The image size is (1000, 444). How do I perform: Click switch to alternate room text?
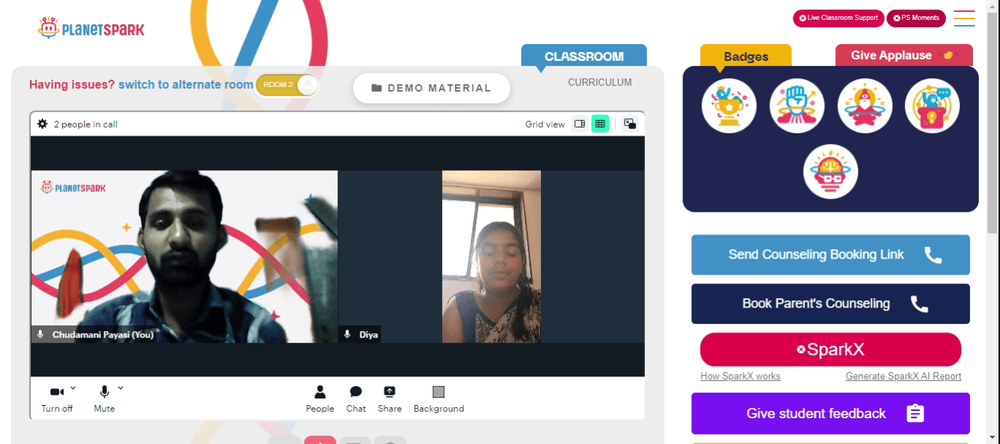pyautogui.click(x=186, y=85)
